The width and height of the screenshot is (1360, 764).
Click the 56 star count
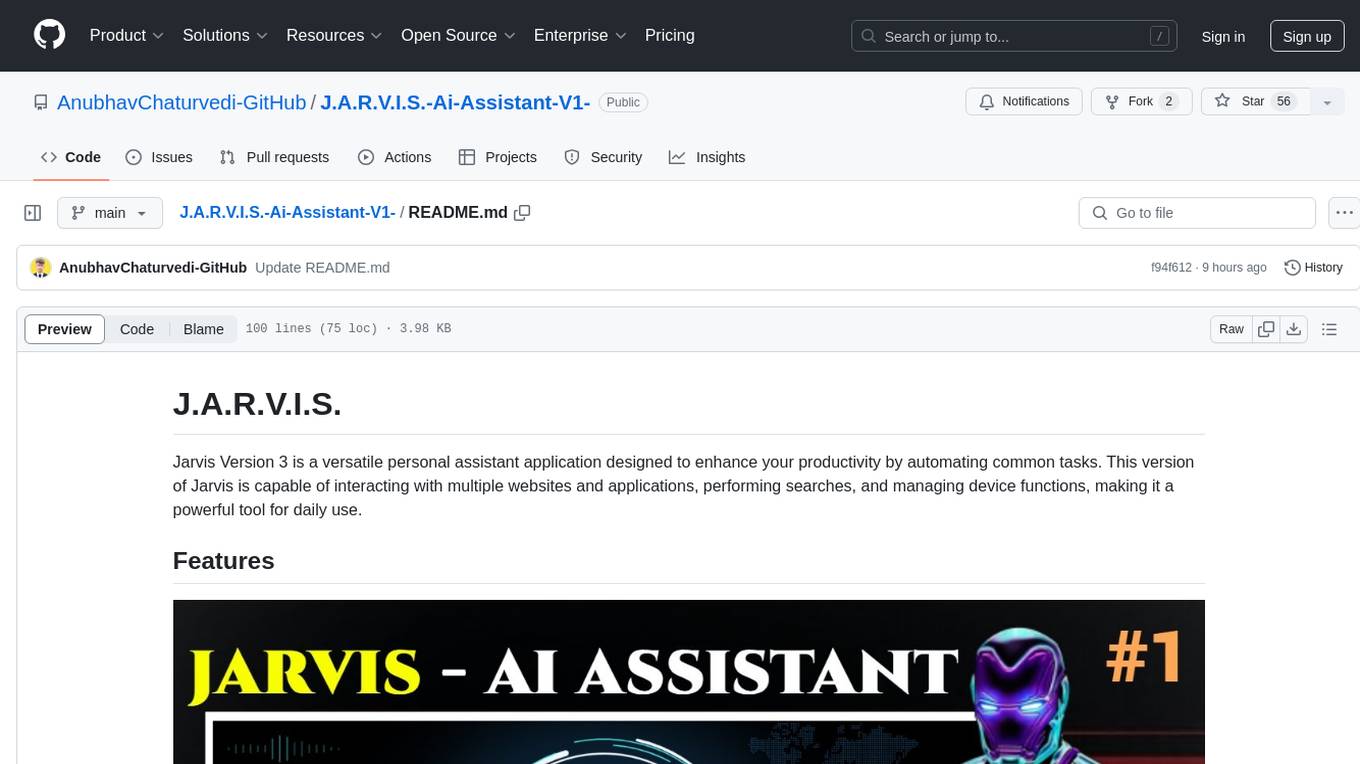point(1284,102)
